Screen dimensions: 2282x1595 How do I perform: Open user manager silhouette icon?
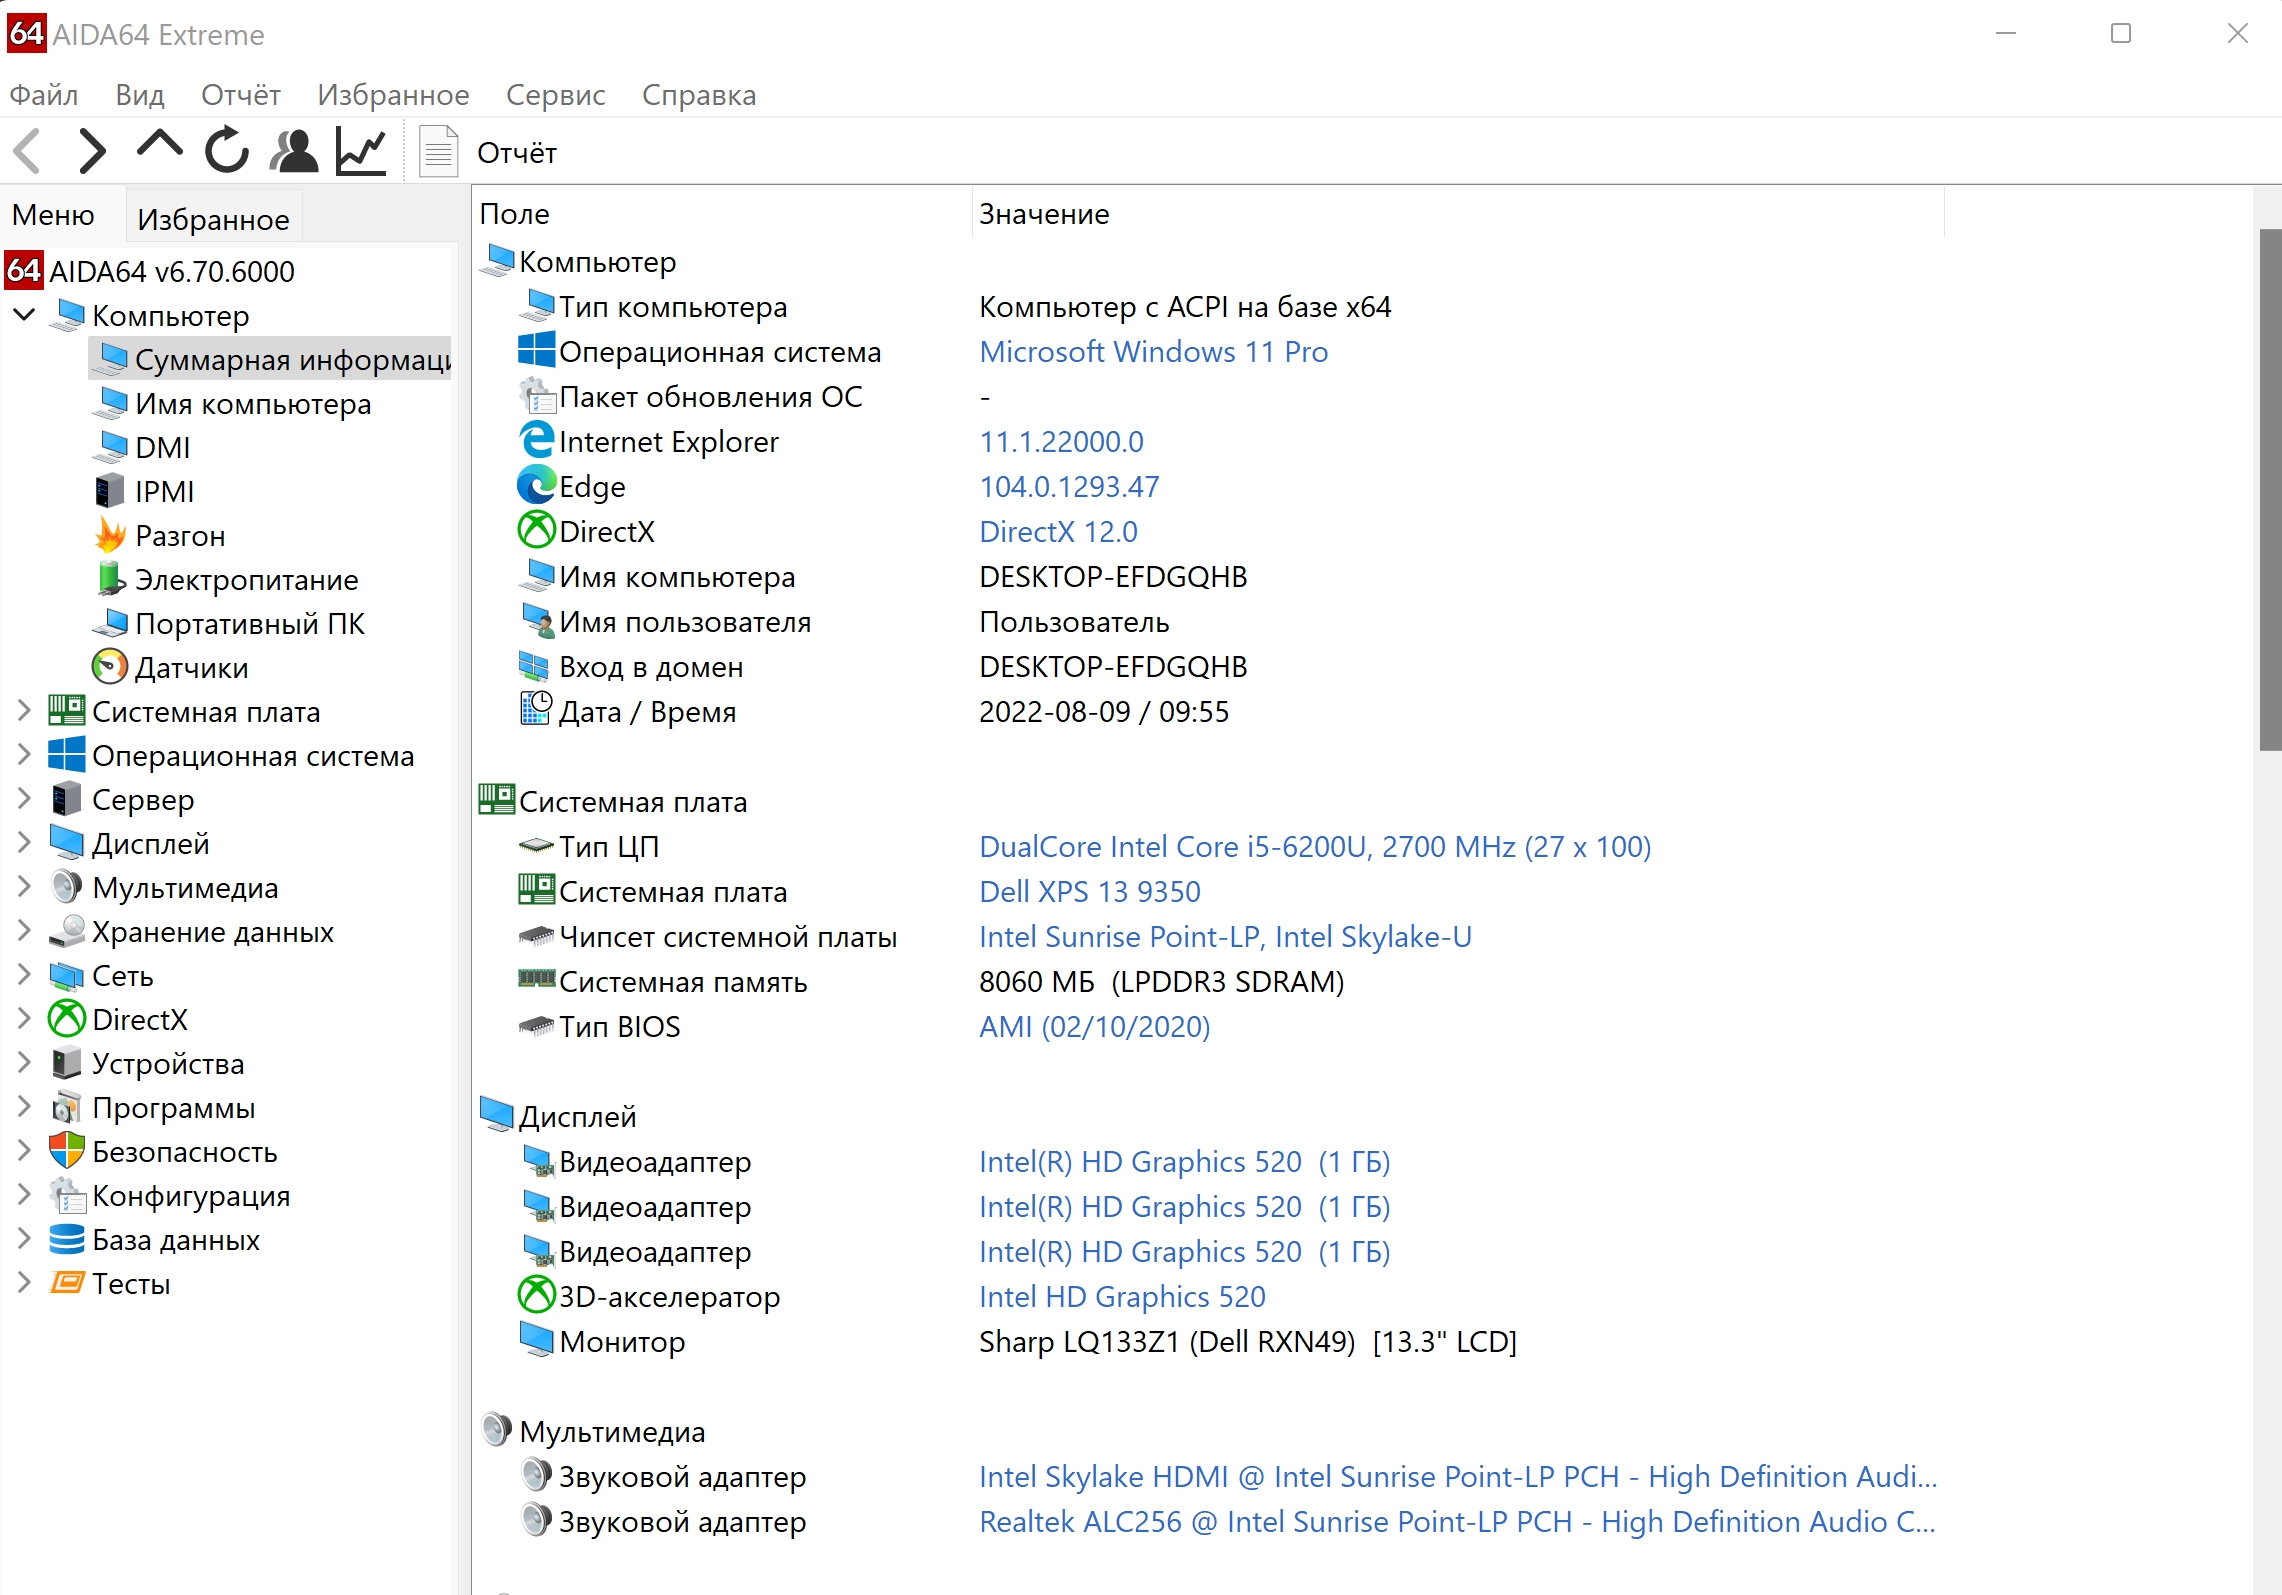294,151
